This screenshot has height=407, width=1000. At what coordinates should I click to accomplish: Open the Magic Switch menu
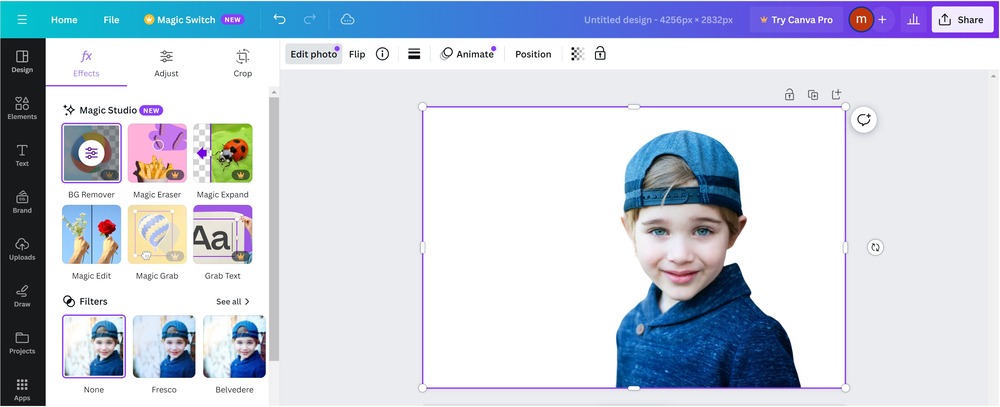[193, 19]
